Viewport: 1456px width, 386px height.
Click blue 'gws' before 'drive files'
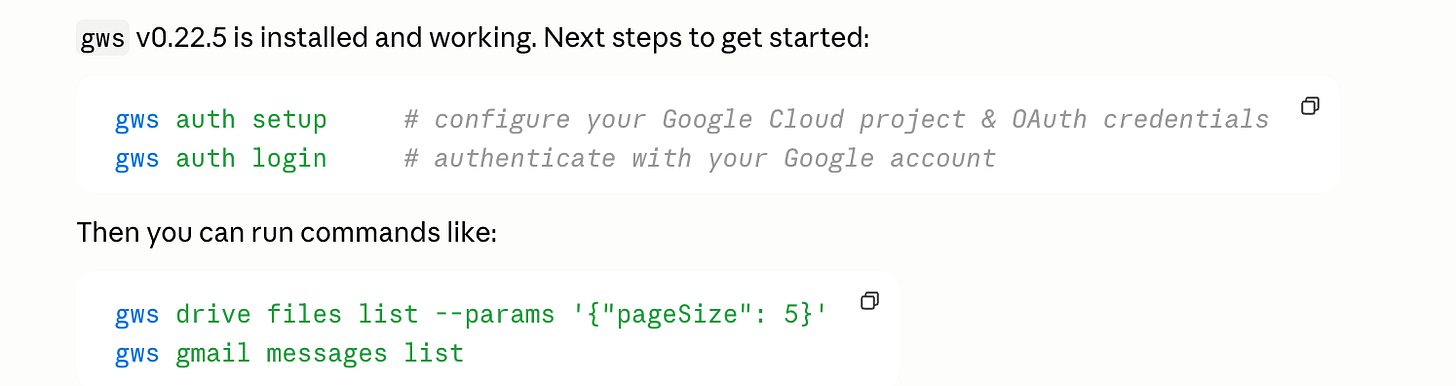(137, 315)
